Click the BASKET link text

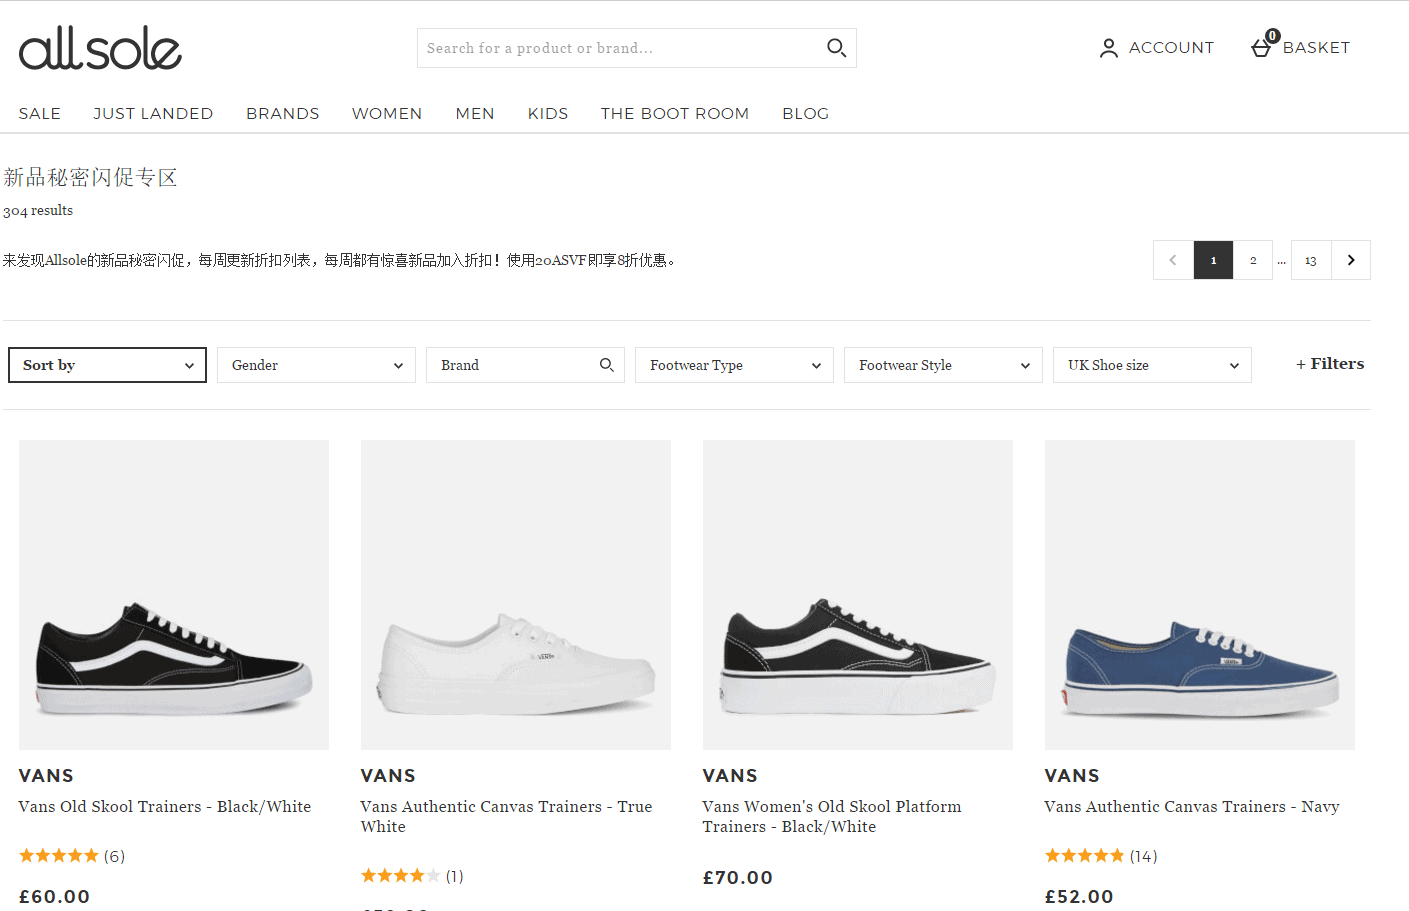click(1316, 48)
